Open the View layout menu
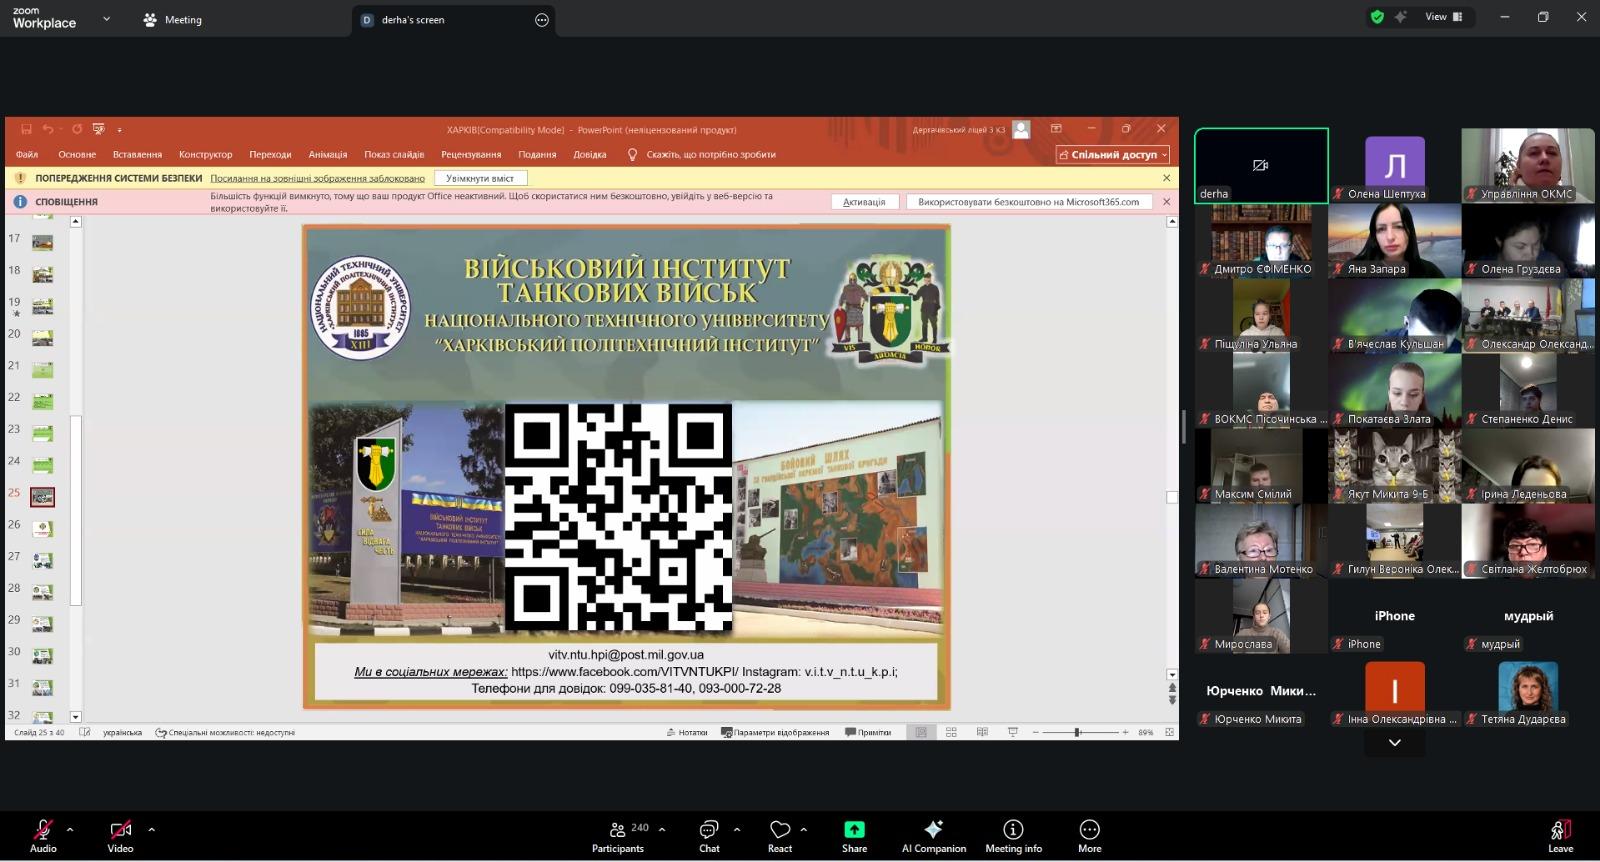This screenshot has width=1600, height=862. point(1443,17)
